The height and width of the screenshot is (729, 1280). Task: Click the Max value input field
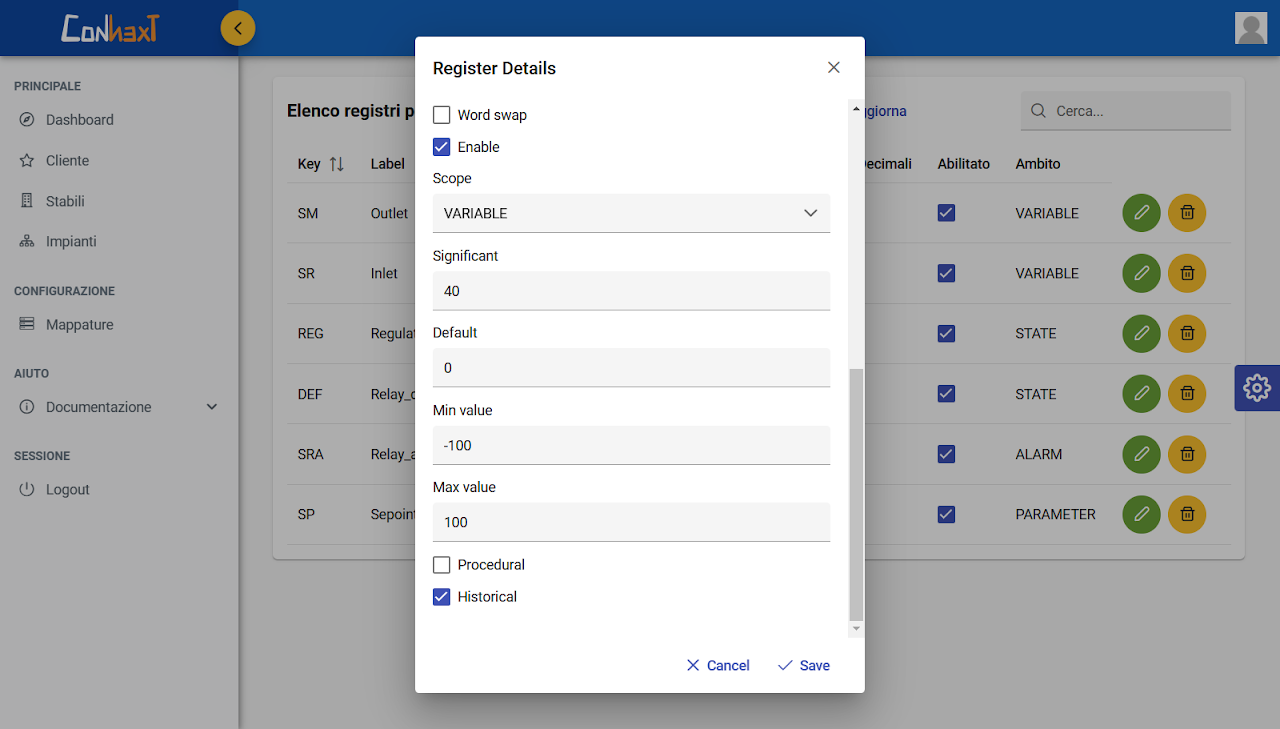pyautogui.click(x=631, y=522)
